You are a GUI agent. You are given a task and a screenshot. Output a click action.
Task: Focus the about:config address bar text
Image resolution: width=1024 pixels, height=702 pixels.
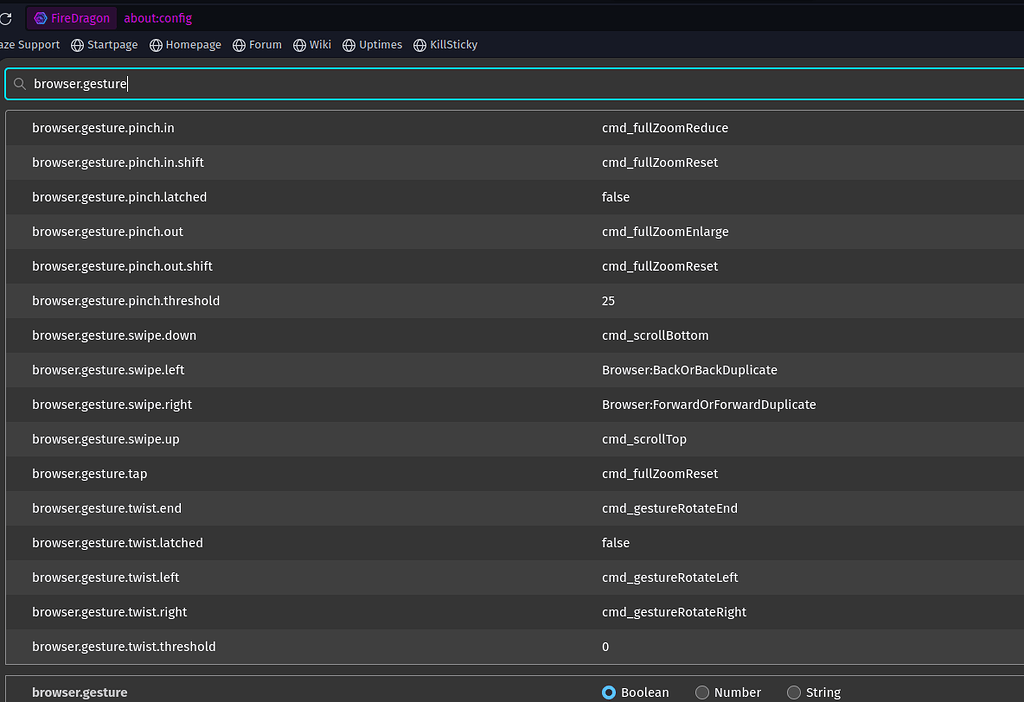click(158, 18)
